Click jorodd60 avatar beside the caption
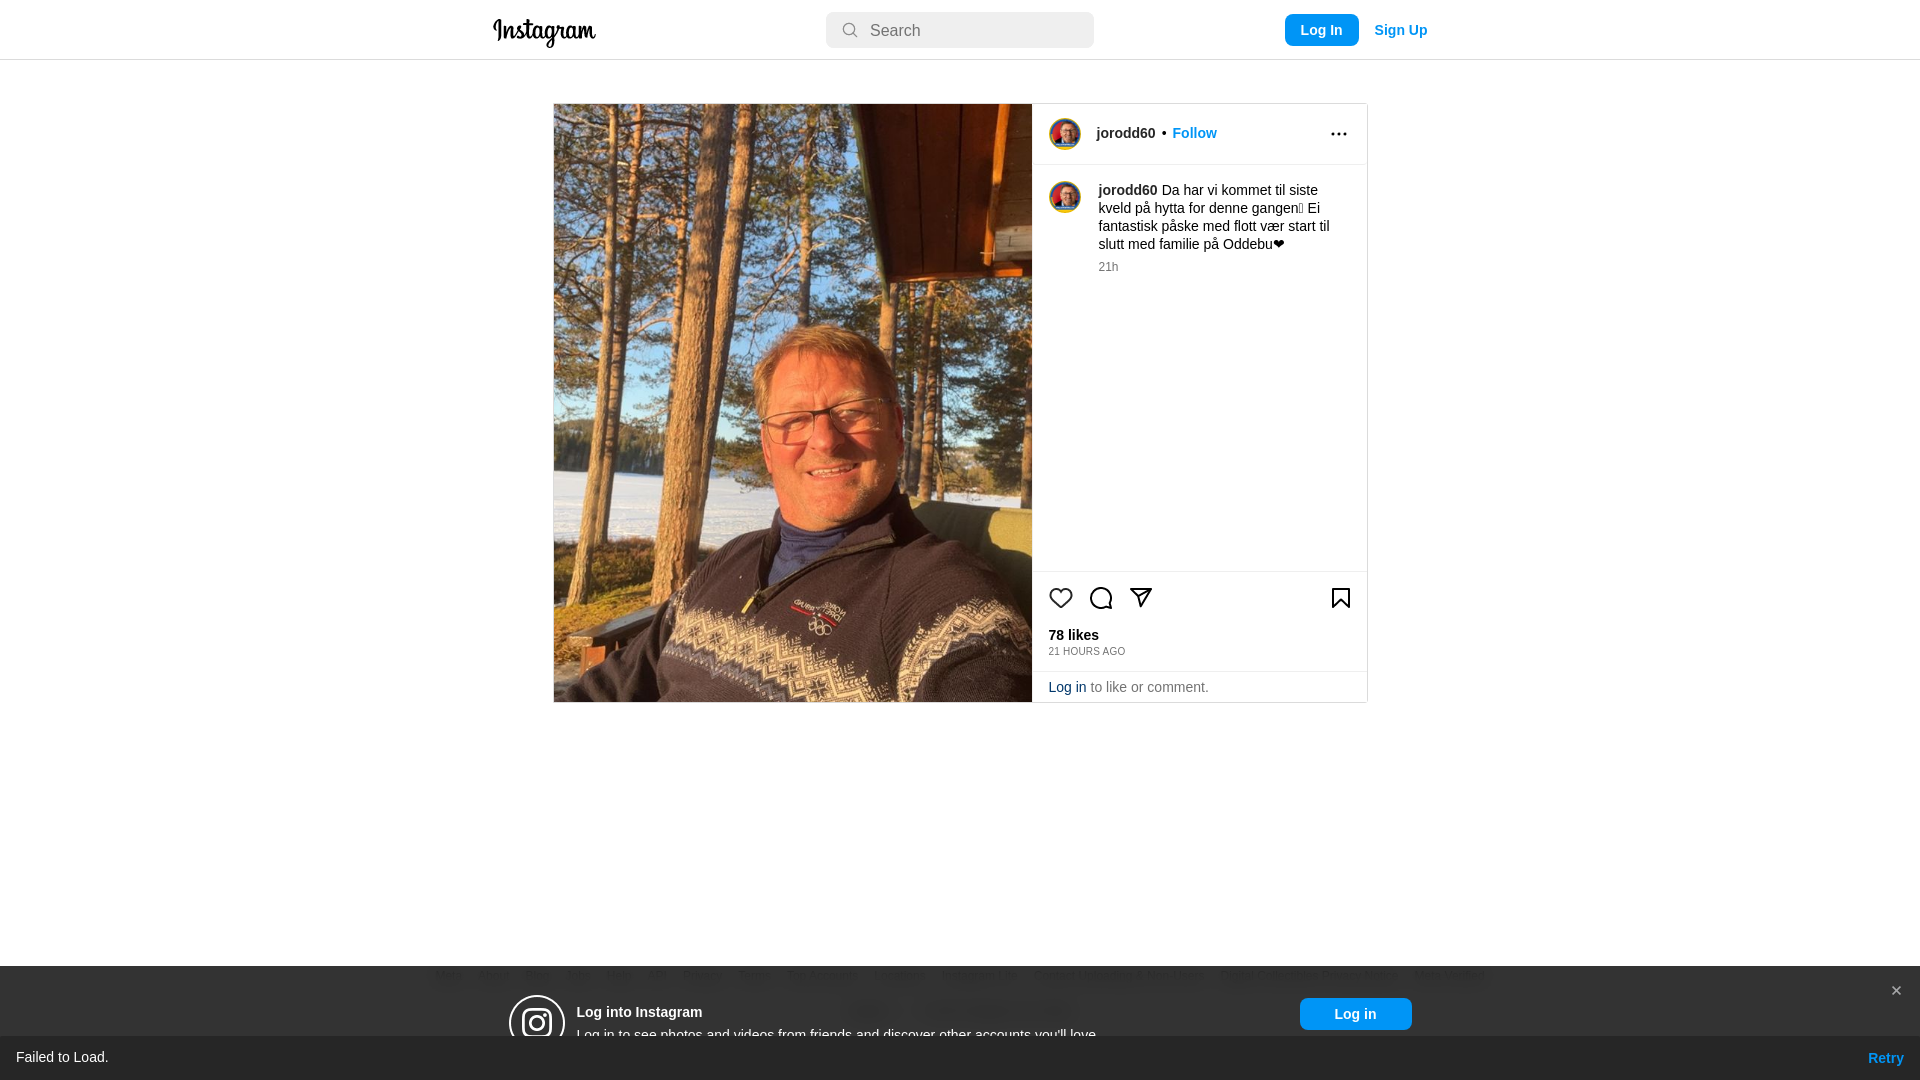The width and height of the screenshot is (1920, 1080). (x=1065, y=197)
